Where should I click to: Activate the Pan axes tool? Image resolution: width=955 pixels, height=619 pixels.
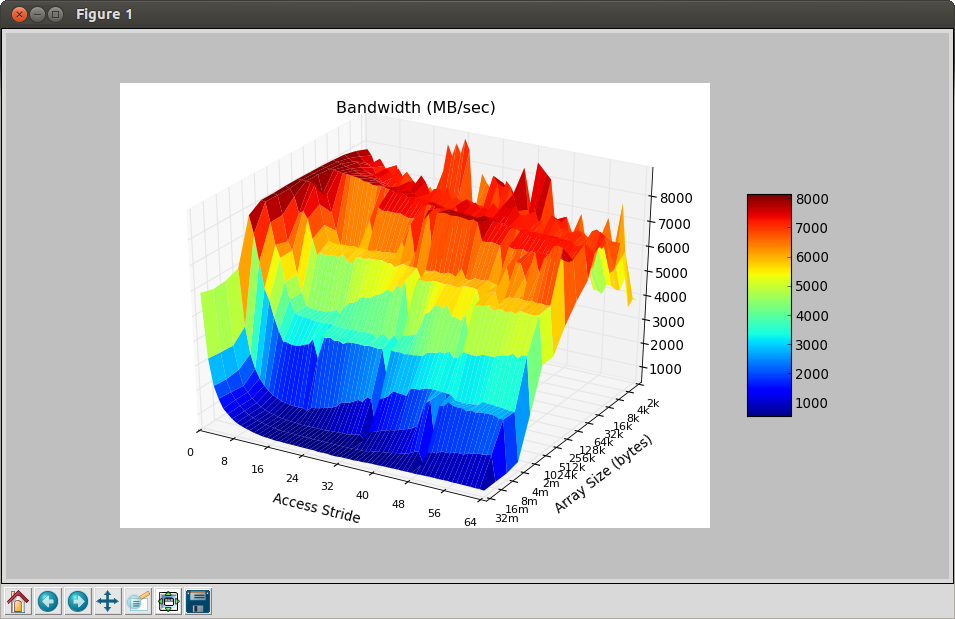click(x=108, y=601)
